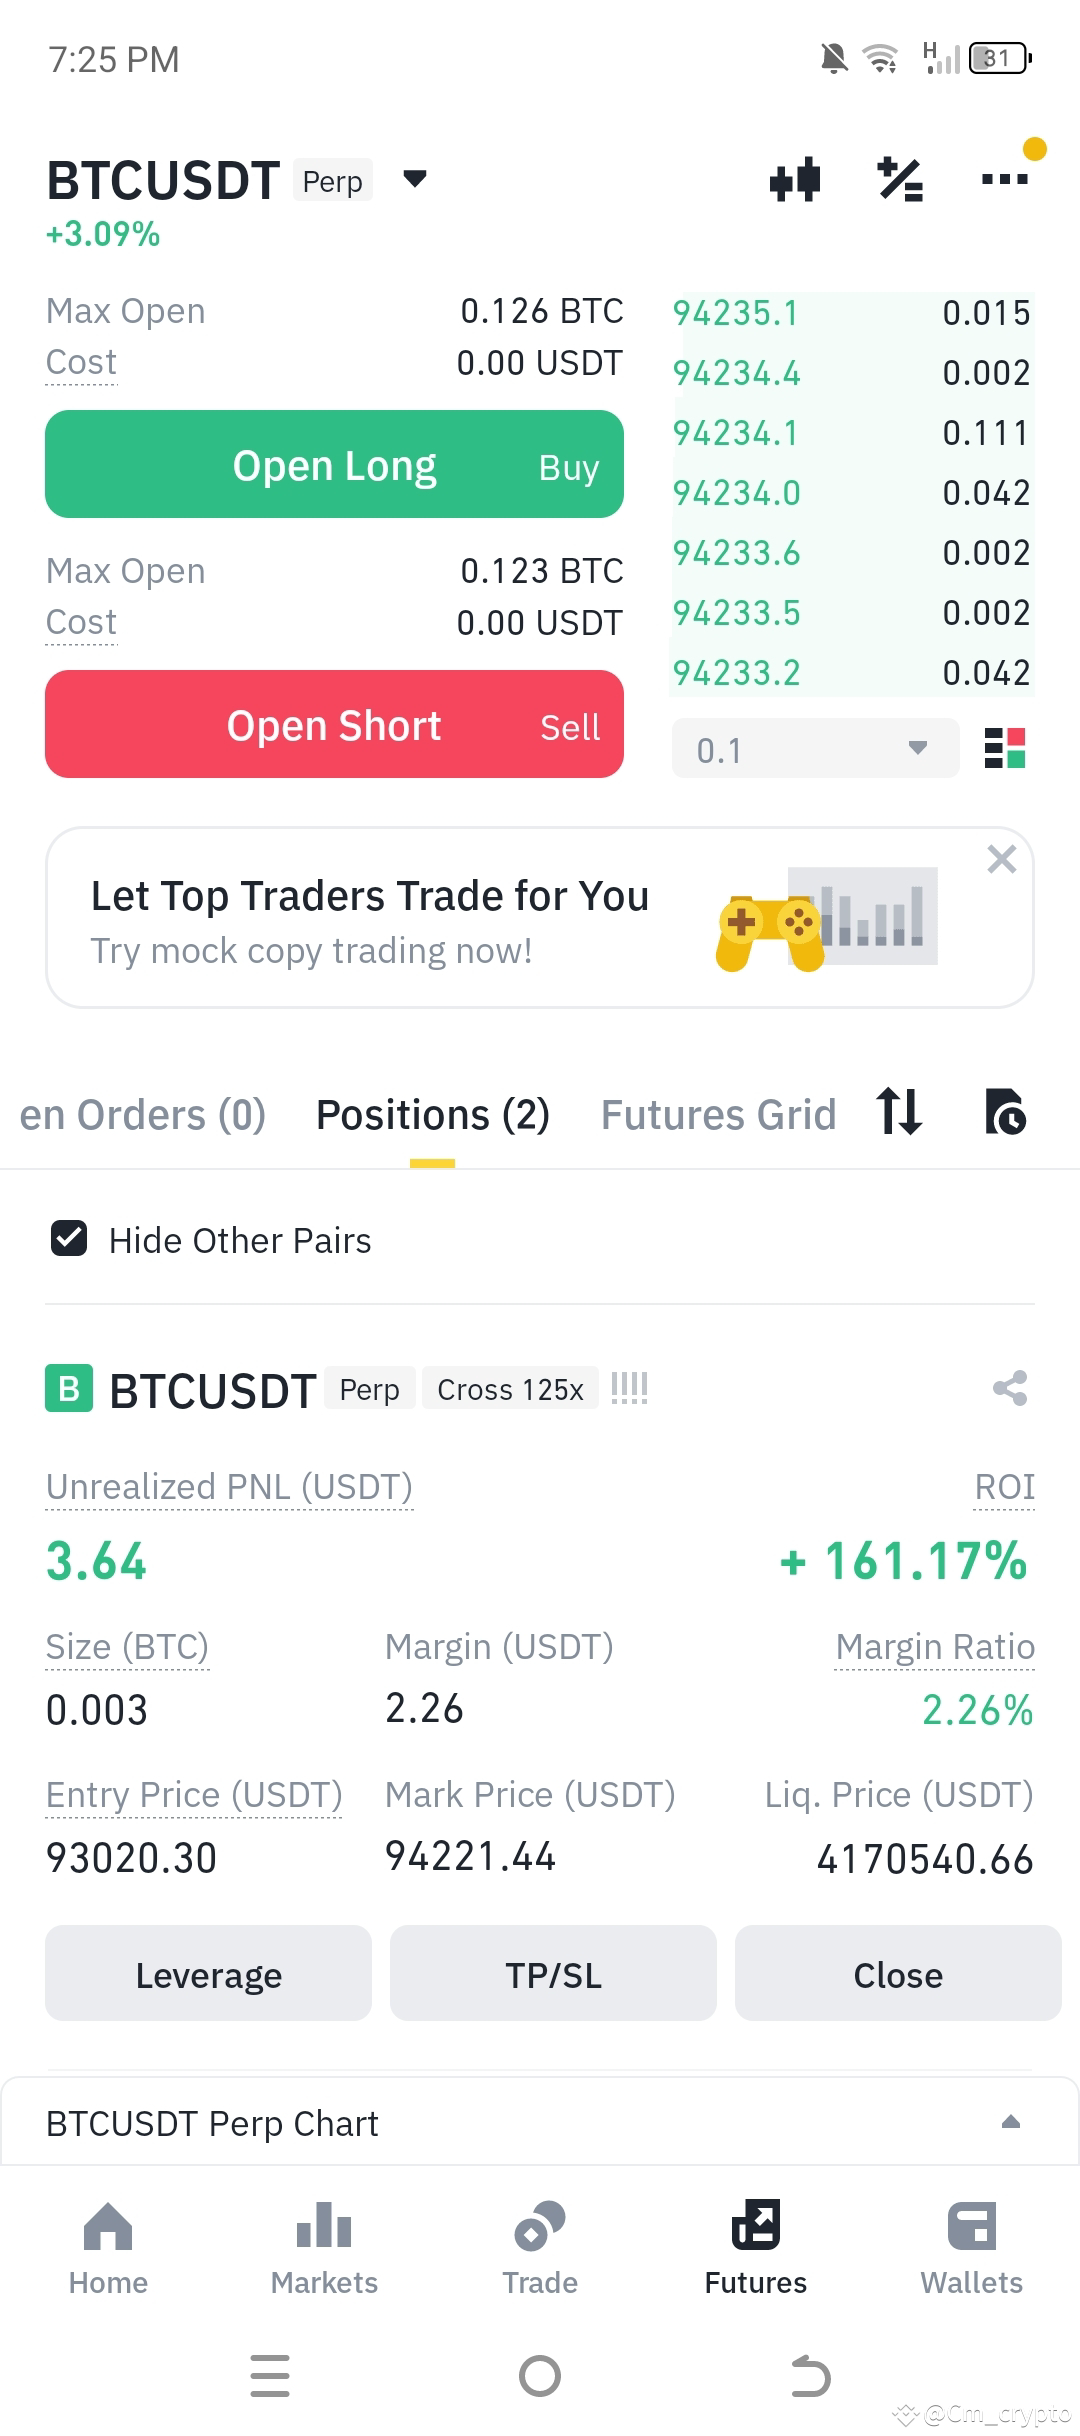Screen dimensions: 1080x2436
Task: Expand the BTCUSDT pair selector arrow
Action: click(415, 179)
